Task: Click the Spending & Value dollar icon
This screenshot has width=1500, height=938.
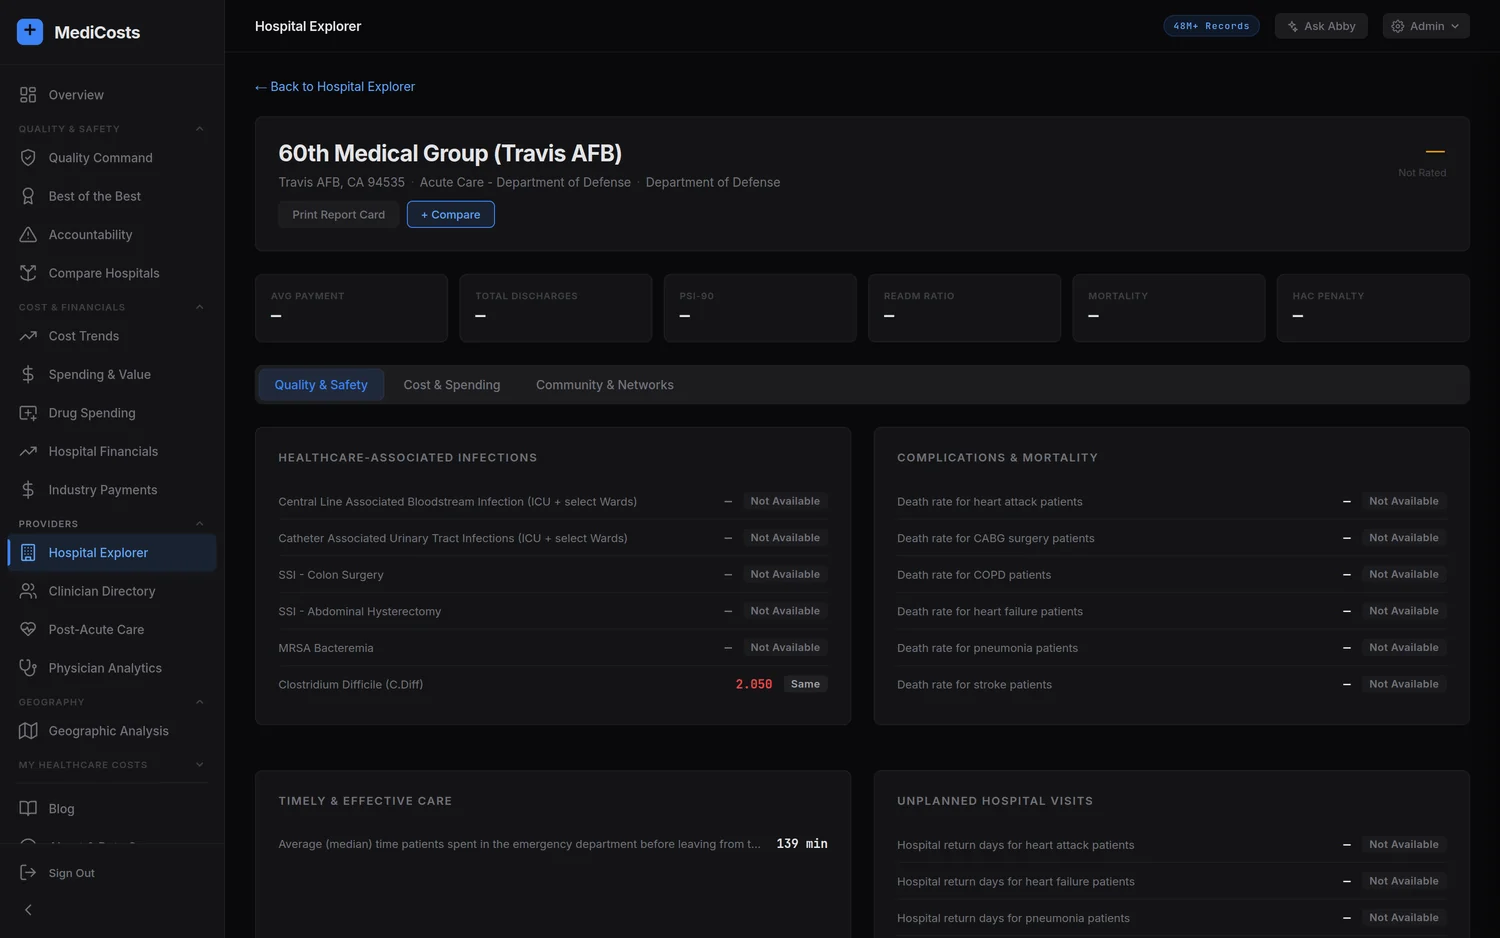Action: click(x=28, y=375)
